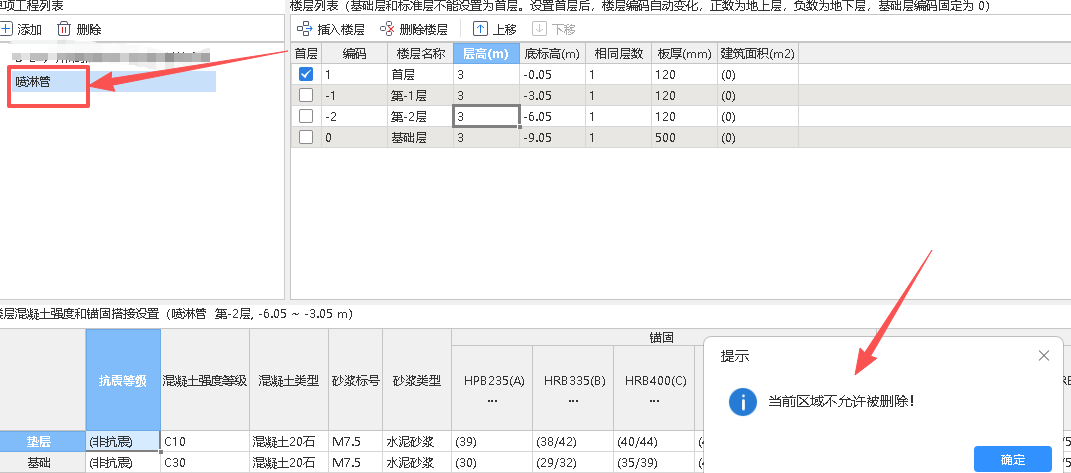1071x473 pixels.
Task: Click the 下移 down arrow button
Action: 554,29
